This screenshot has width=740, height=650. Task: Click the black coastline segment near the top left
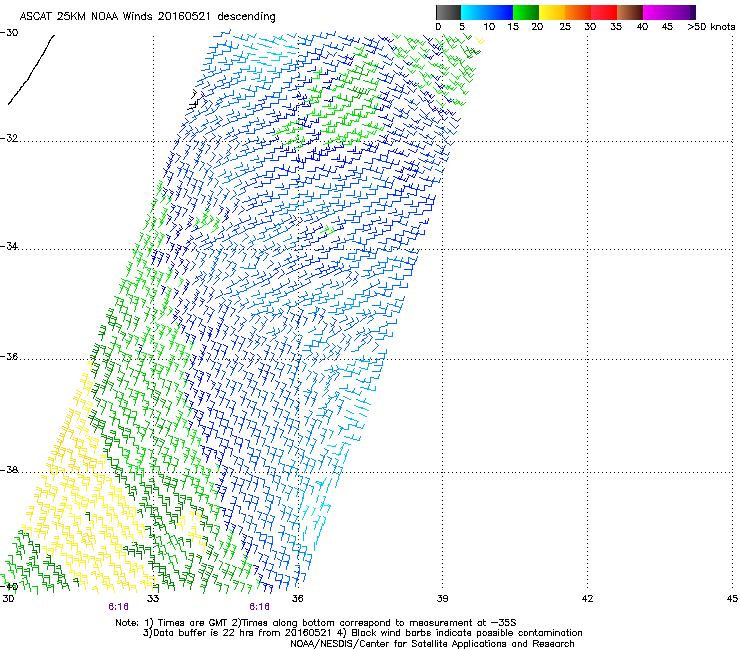click(31, 69)
